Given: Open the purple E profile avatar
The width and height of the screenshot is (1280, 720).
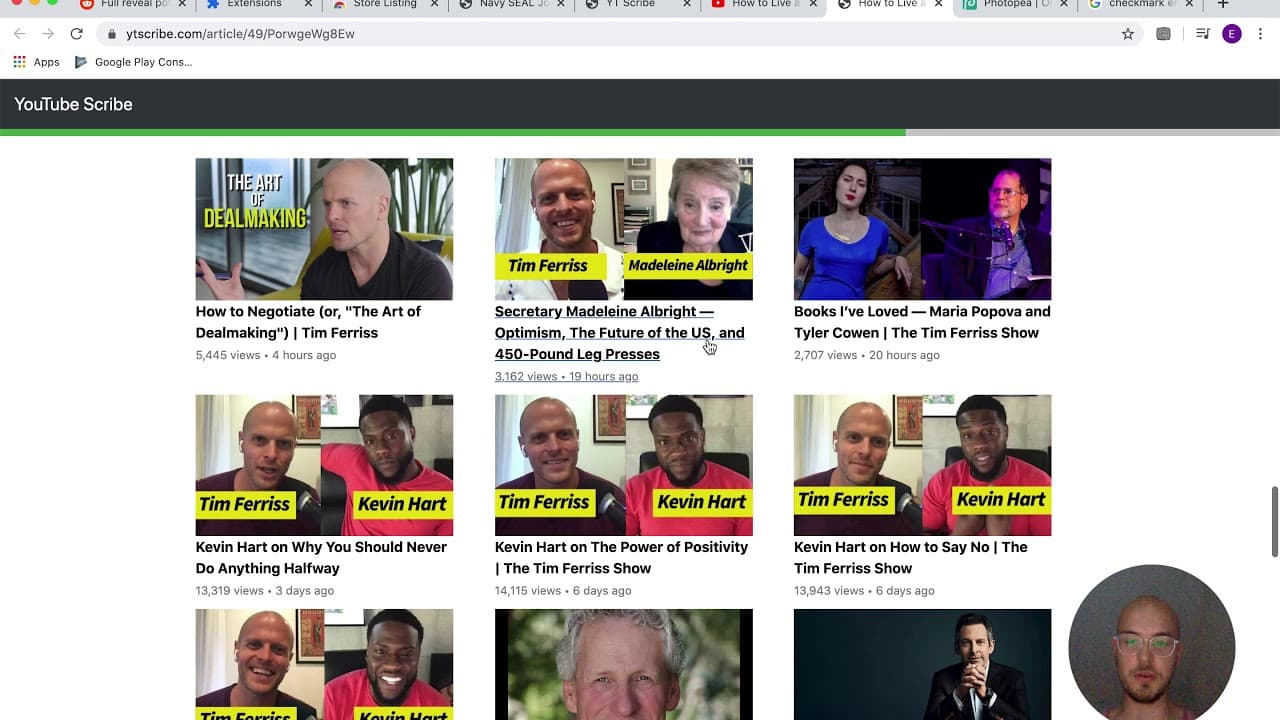Looking at the screenshot, I should click(x=1231, y=34).
